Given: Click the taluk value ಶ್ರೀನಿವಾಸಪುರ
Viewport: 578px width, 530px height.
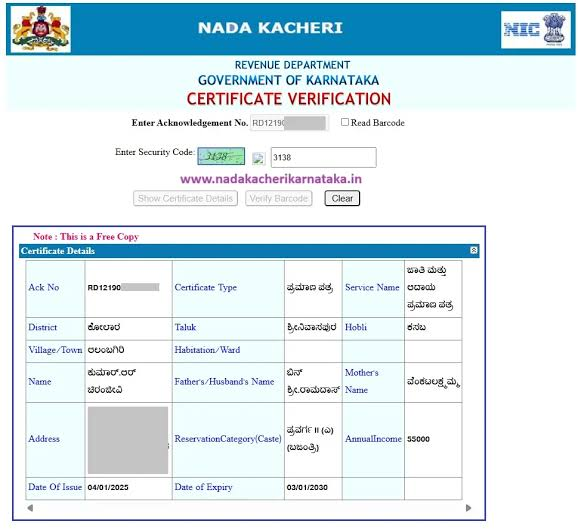Looking at the screenshot, I should (311, 327).
